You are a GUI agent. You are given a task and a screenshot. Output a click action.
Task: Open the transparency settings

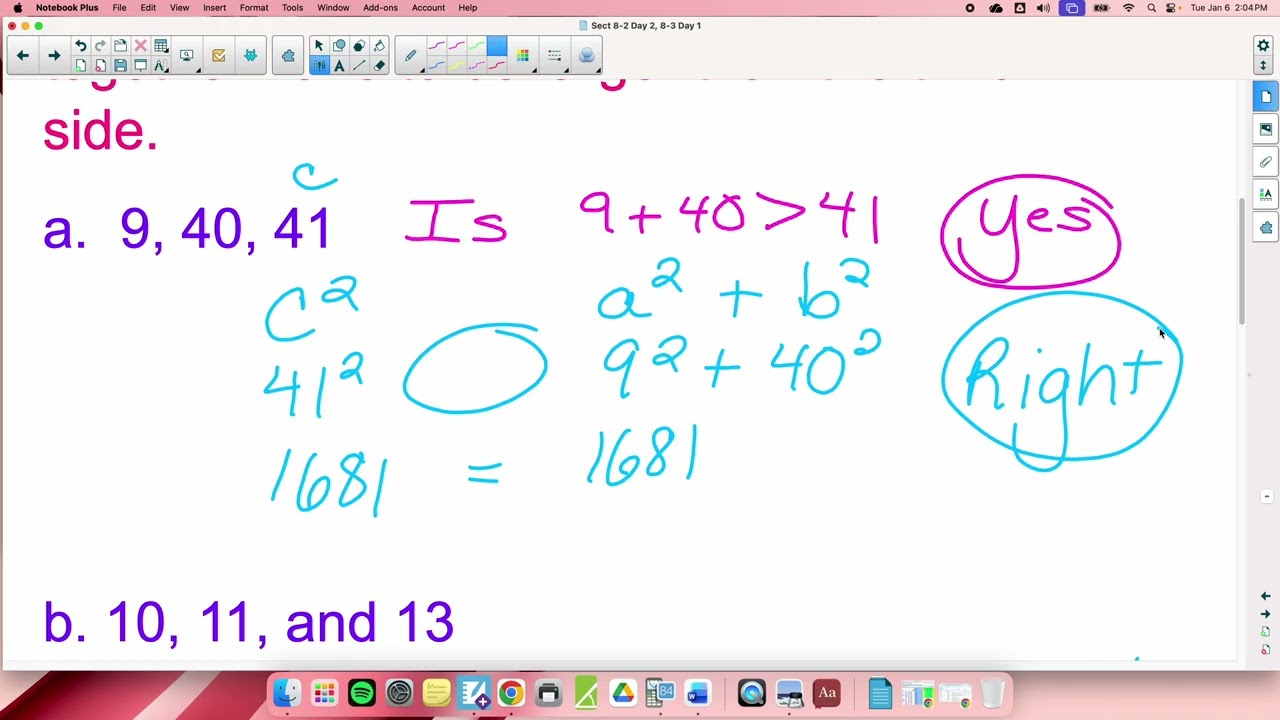587,55
